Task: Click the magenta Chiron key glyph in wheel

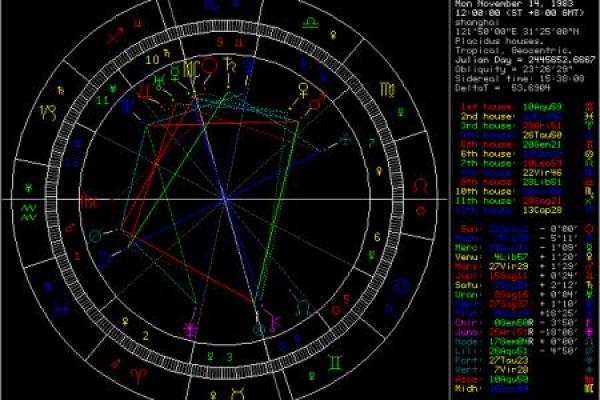Action: point(275,322)
